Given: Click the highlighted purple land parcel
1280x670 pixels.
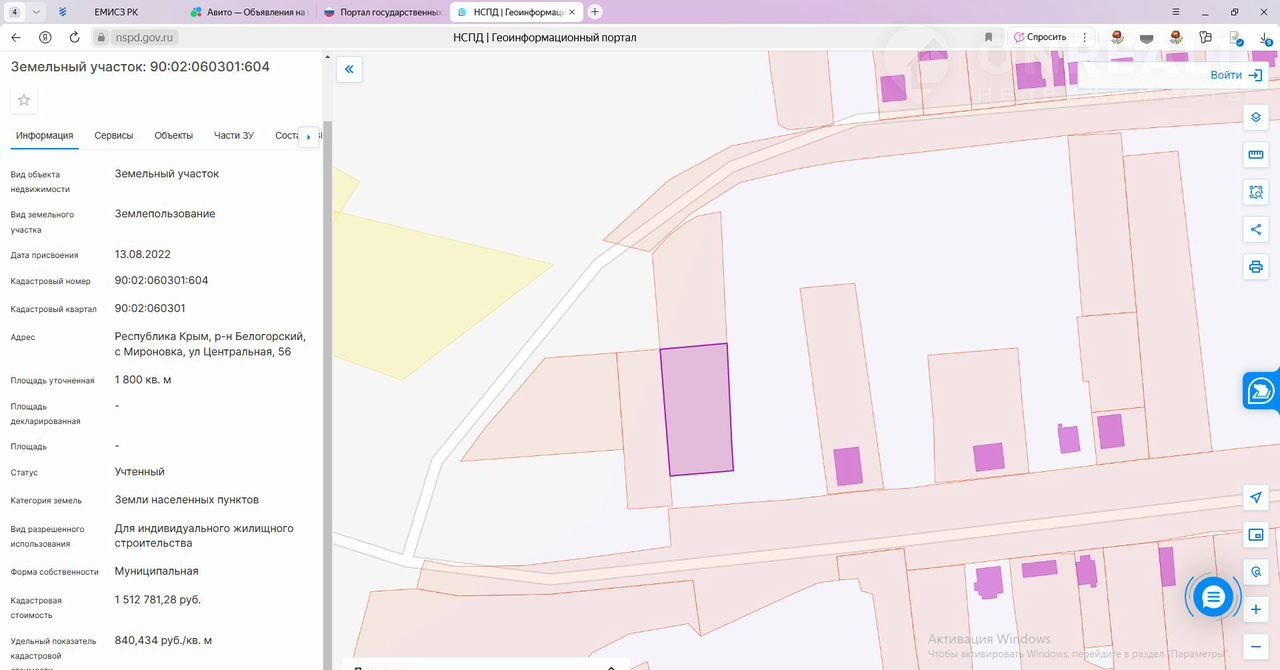Looking at the screenshot, I should pyautogui.click(x=697, y=409).
